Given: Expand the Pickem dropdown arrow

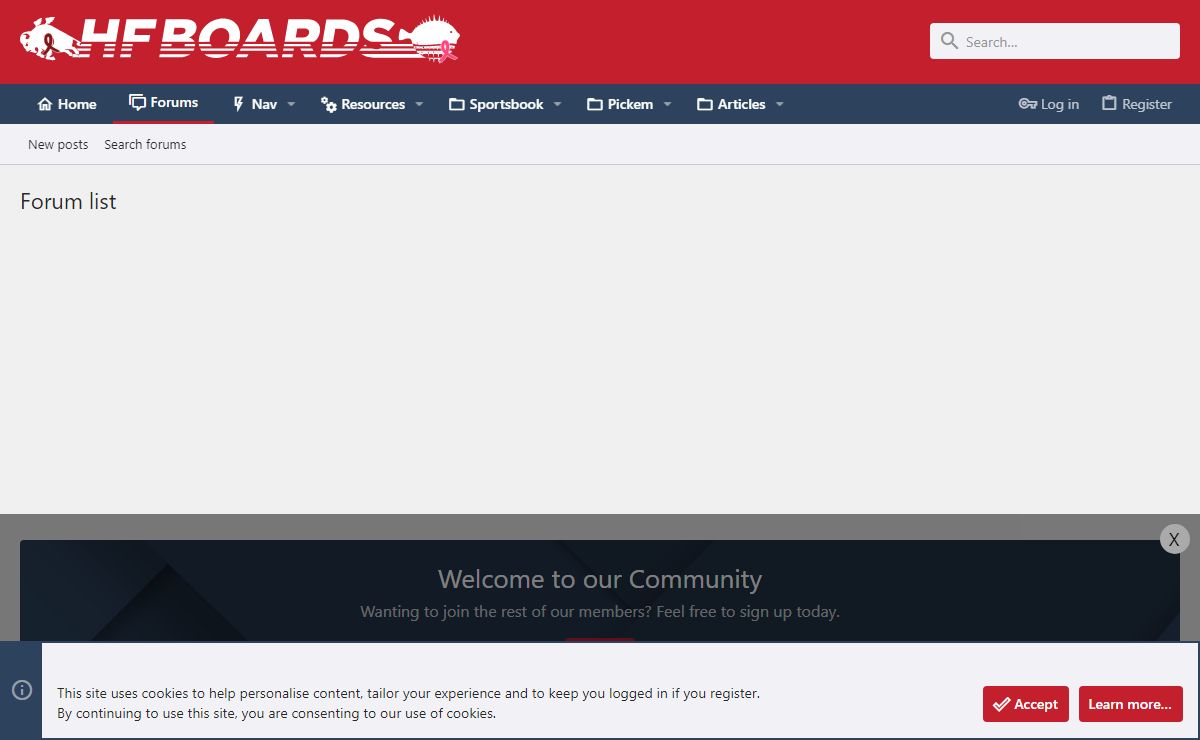Looking at the screenshot, I should coord(667,104).
